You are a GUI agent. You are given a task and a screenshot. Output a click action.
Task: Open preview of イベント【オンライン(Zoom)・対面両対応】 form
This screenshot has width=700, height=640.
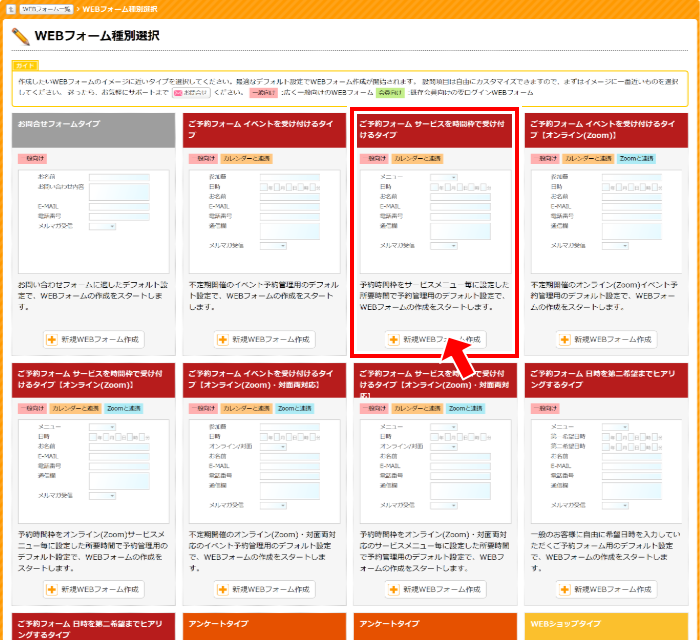265,471
